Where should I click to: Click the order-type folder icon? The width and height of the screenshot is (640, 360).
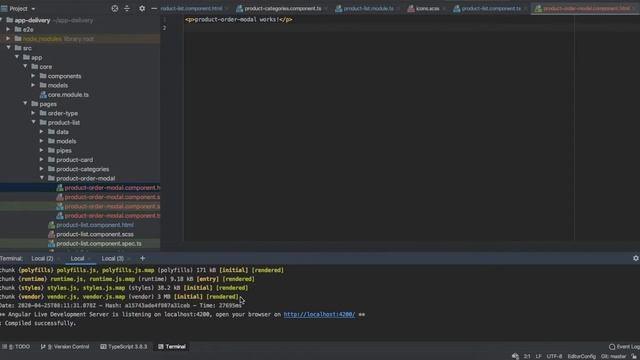(x=43, y=113)
